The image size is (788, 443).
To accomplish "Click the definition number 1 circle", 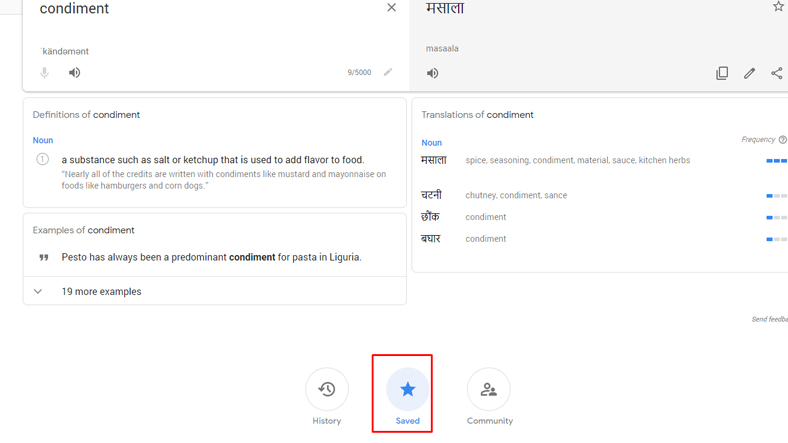I will click(x=43, y=160).
